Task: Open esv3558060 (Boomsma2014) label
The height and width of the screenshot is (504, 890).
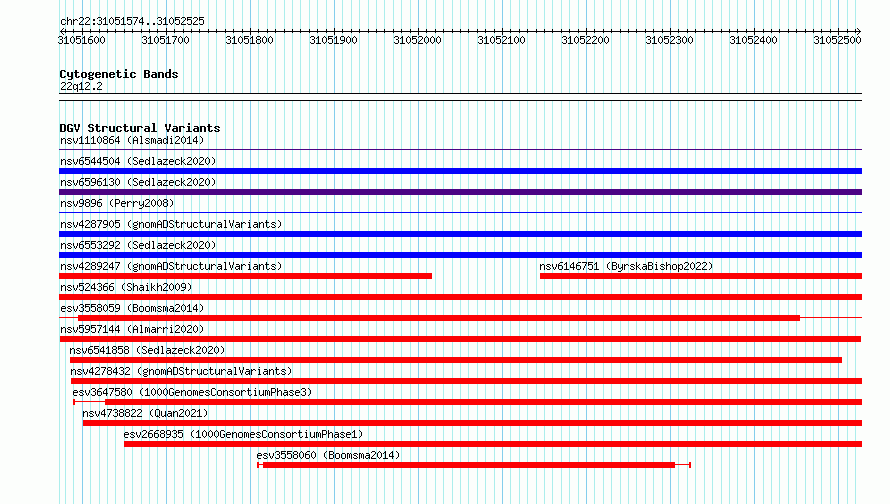Action: (328, 455)
